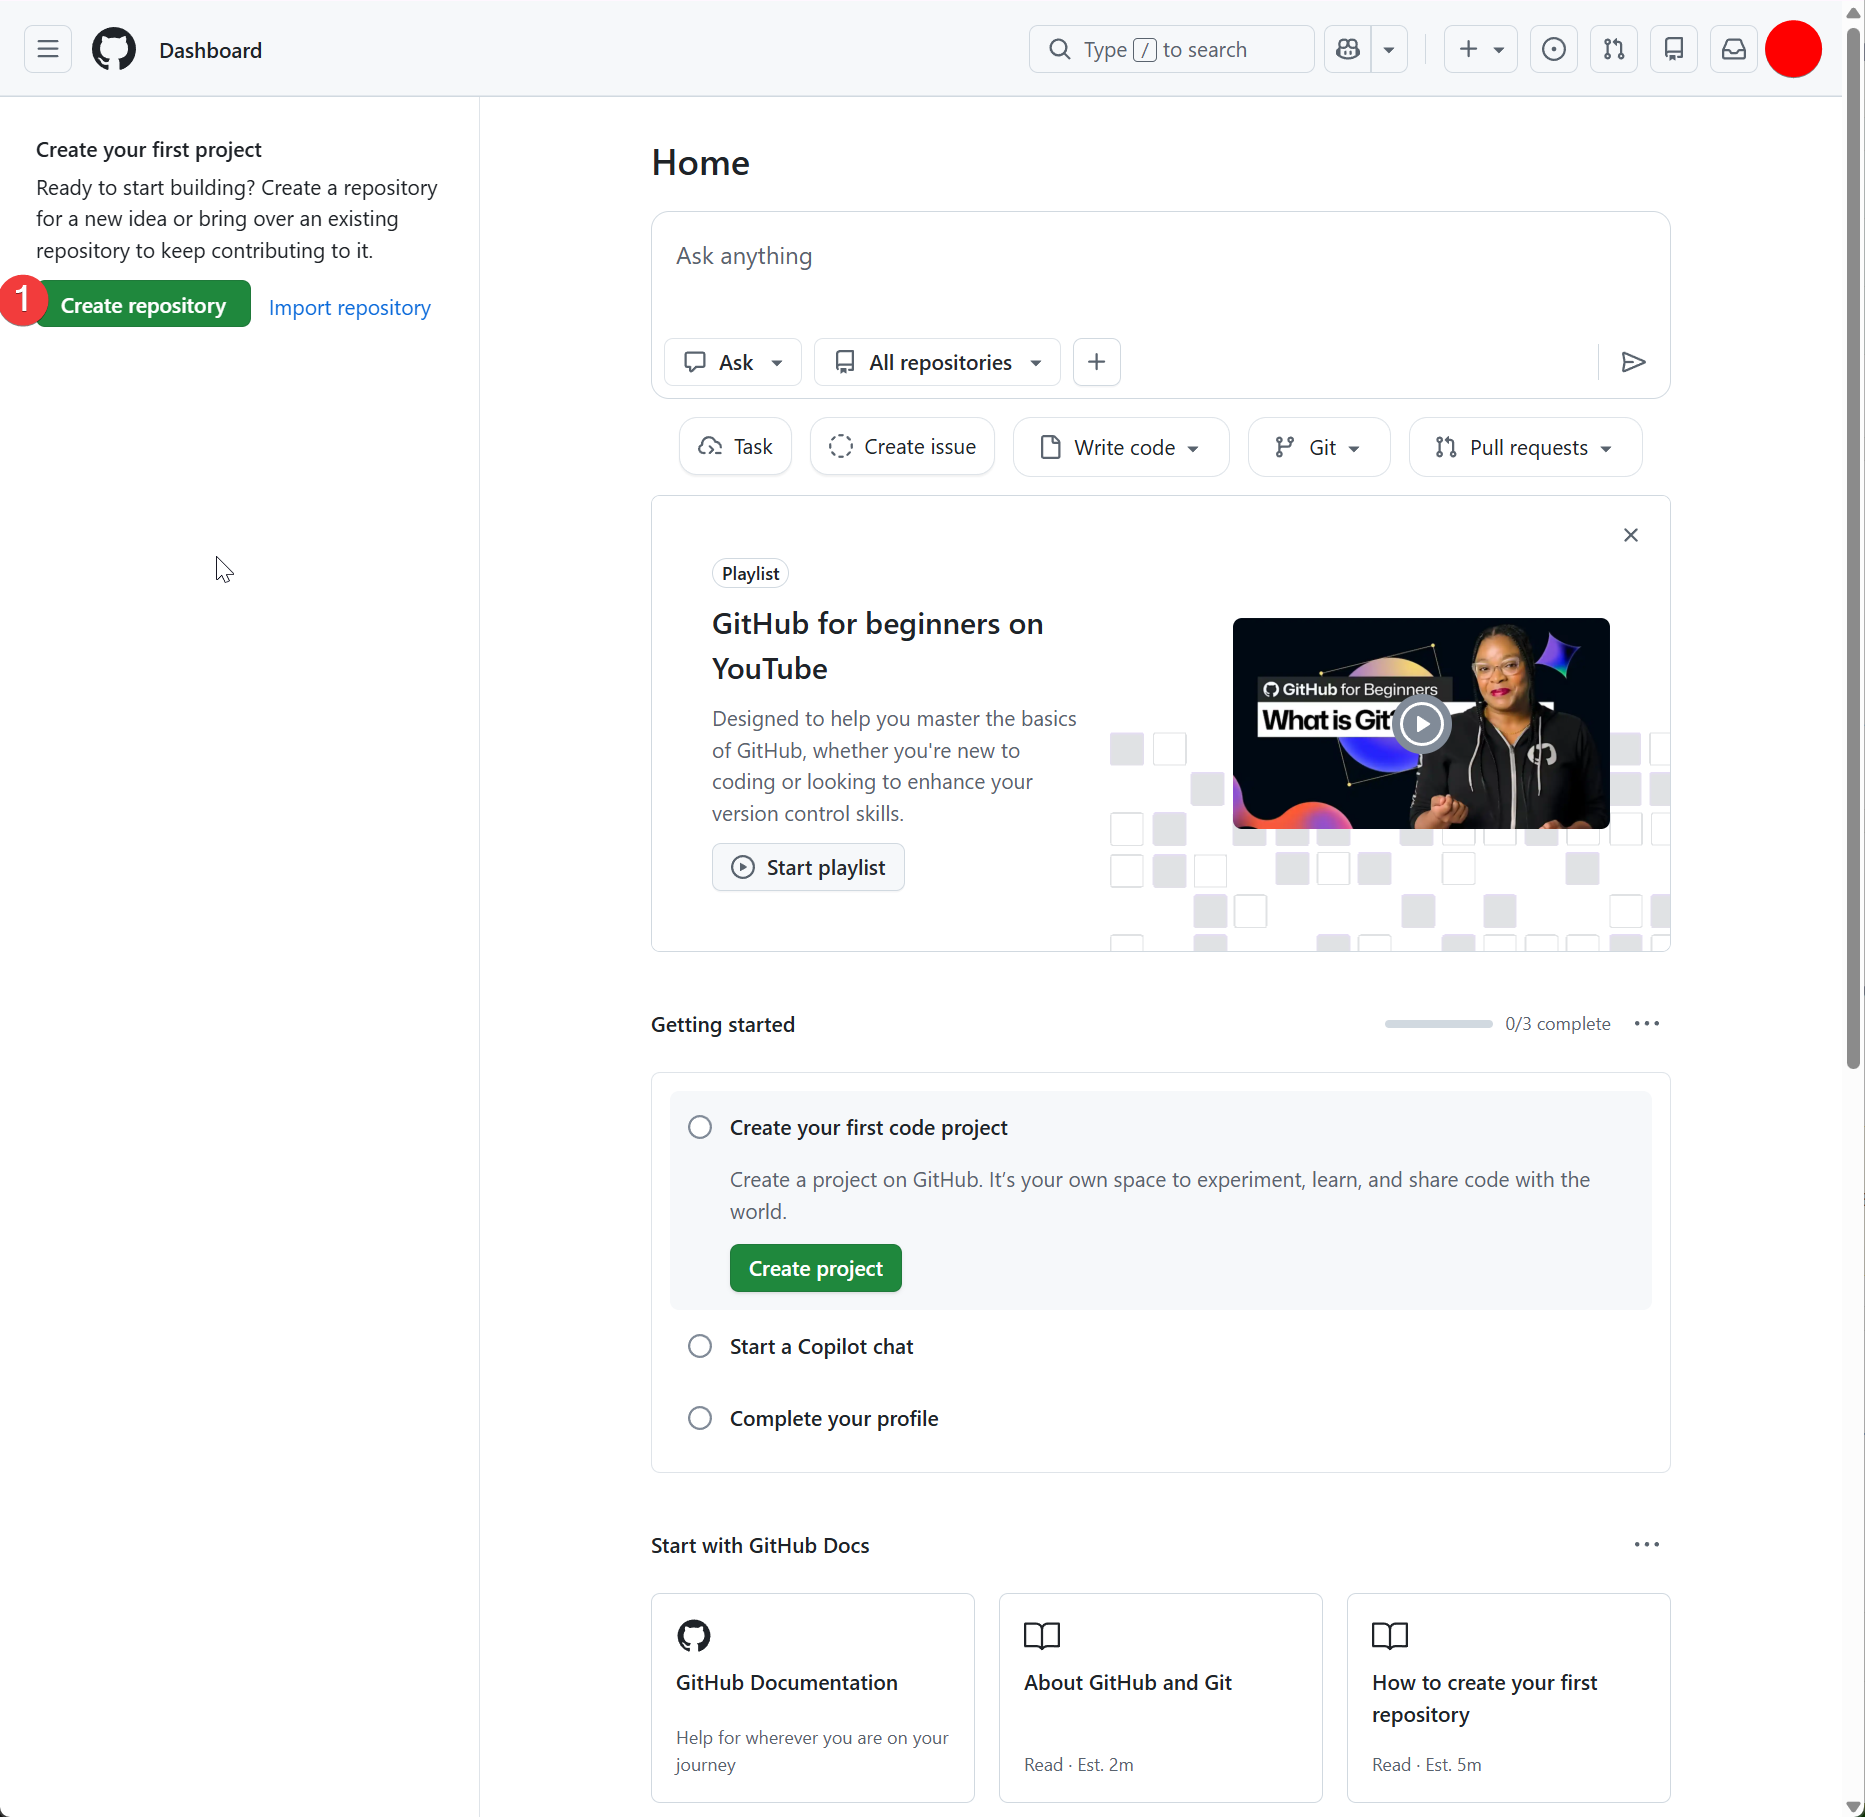The width and height of the screenshot is (1865, 1817).
Task: Click the Home page heading
Action: pyautogui.click(x=700, y=163)
